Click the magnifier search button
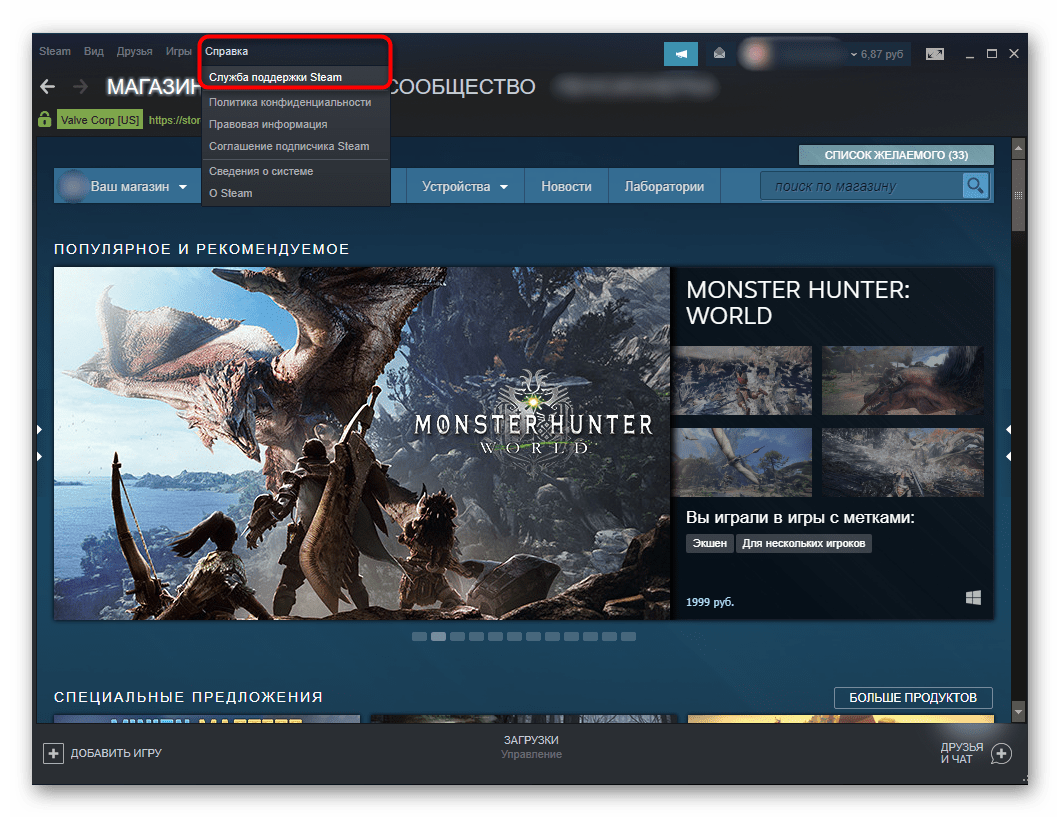This screenshot has height=817, width=1060. pyautogui.click(x=975, y=186)
